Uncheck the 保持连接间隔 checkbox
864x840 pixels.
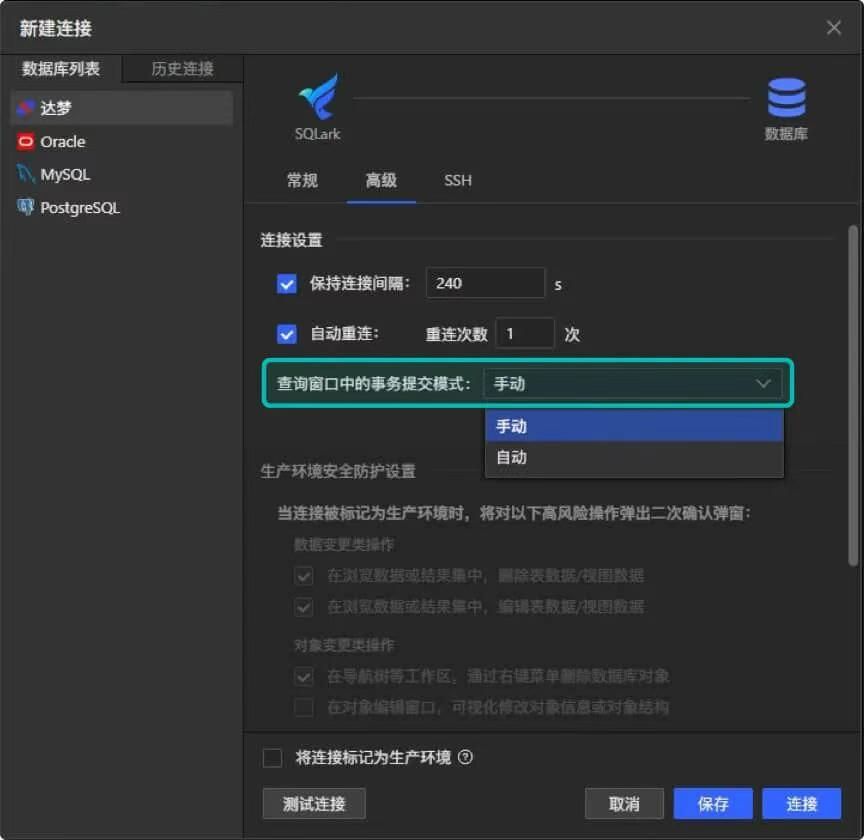click(x=287, y=284)
